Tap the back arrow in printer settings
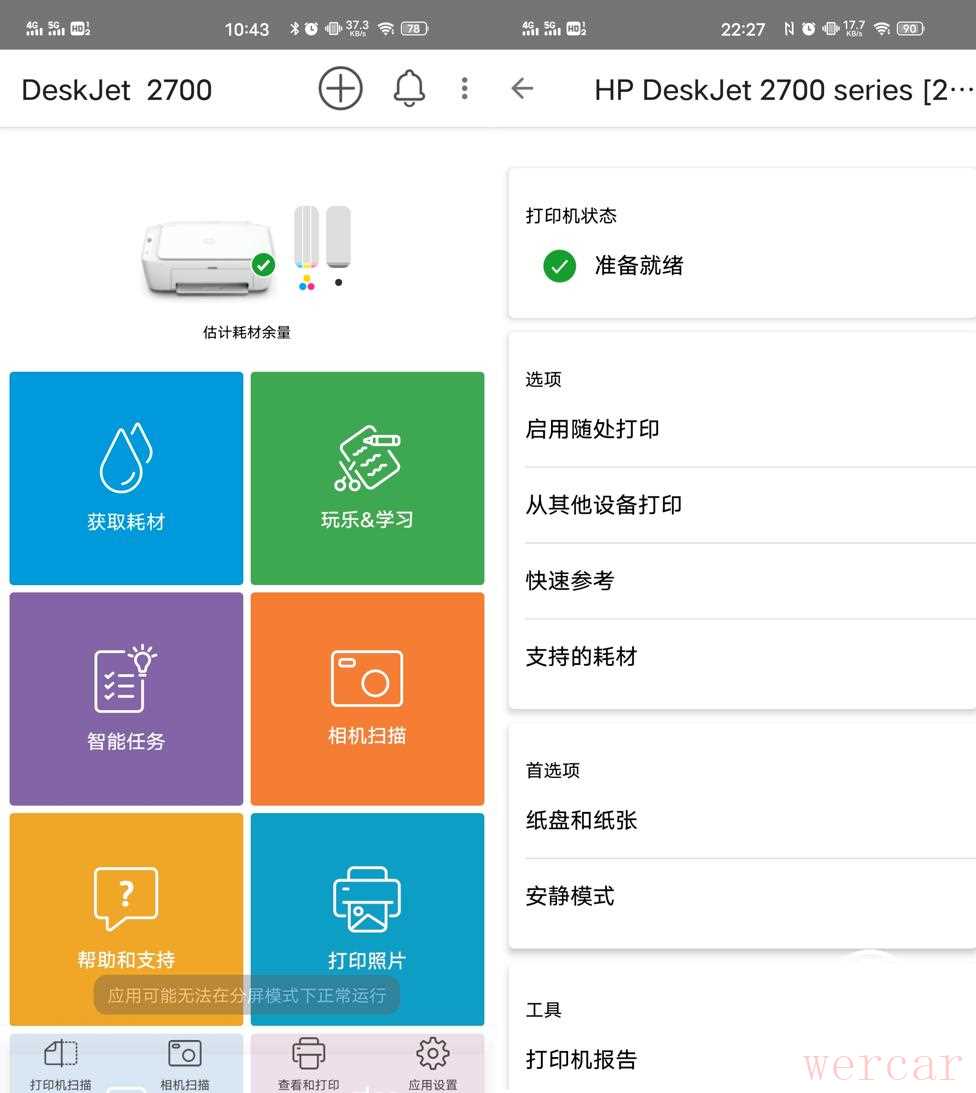This screenshot has width=976, height=1093. coord(522,89)
